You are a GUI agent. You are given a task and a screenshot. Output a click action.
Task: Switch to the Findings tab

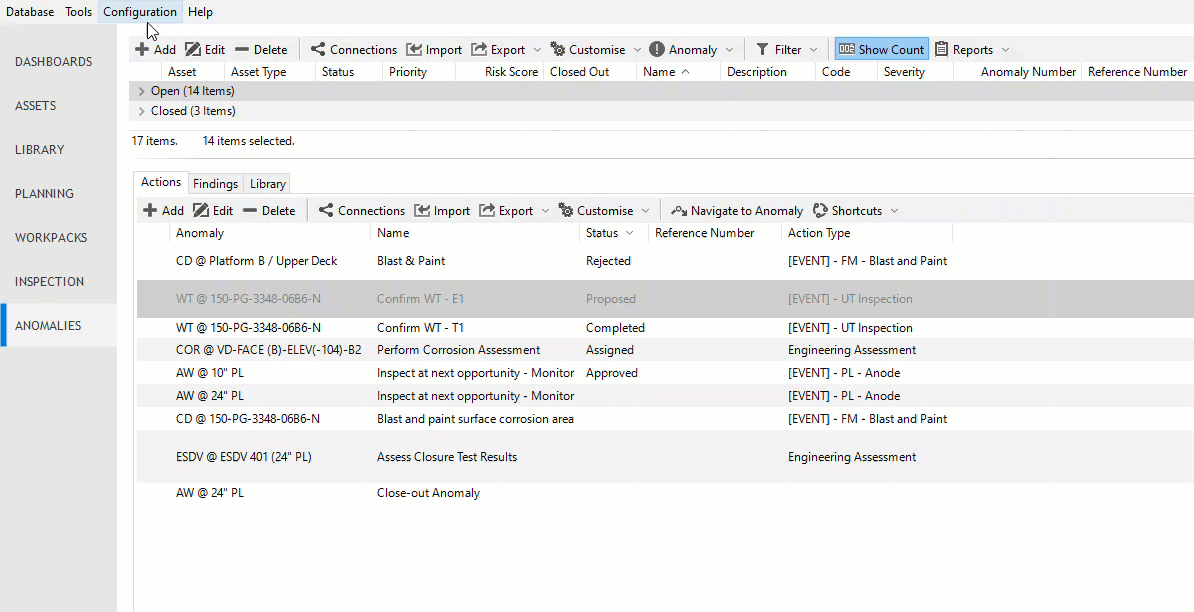click(x=215, y=183)
